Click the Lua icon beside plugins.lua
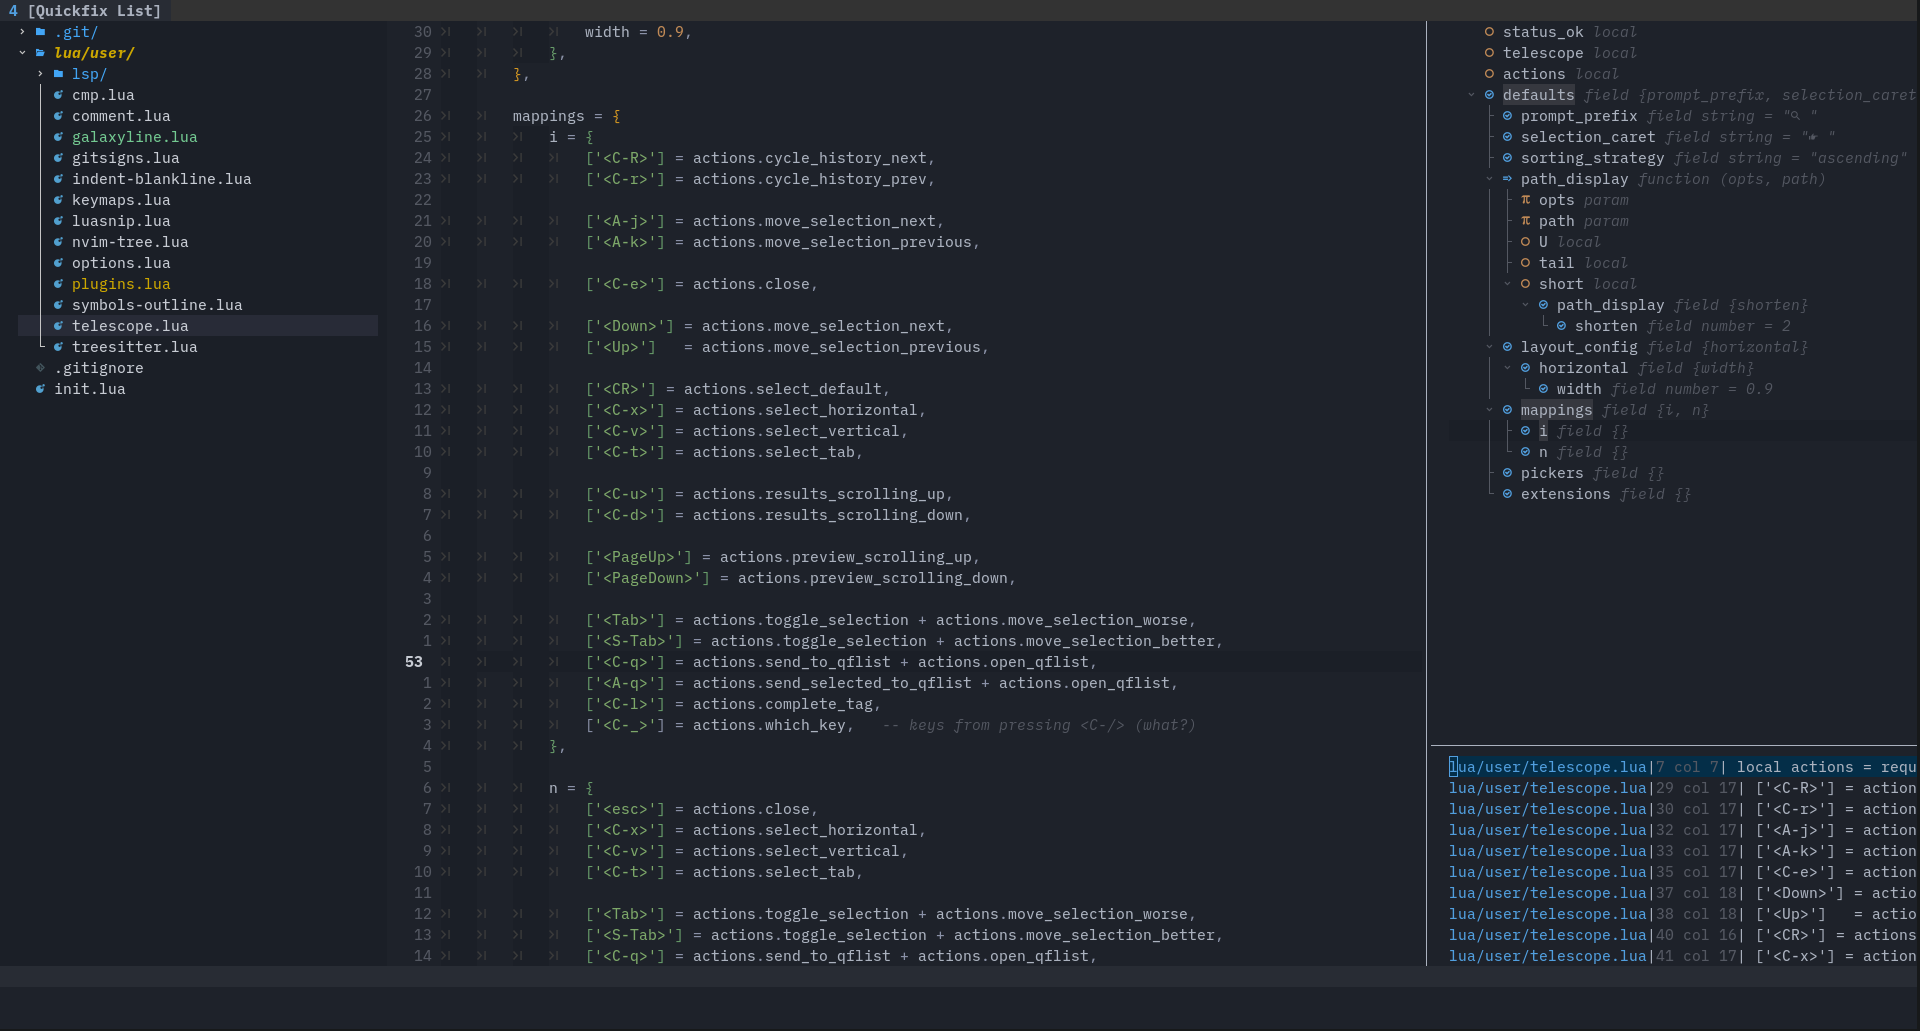The image size is (1920, 1031). coord(59,284)
